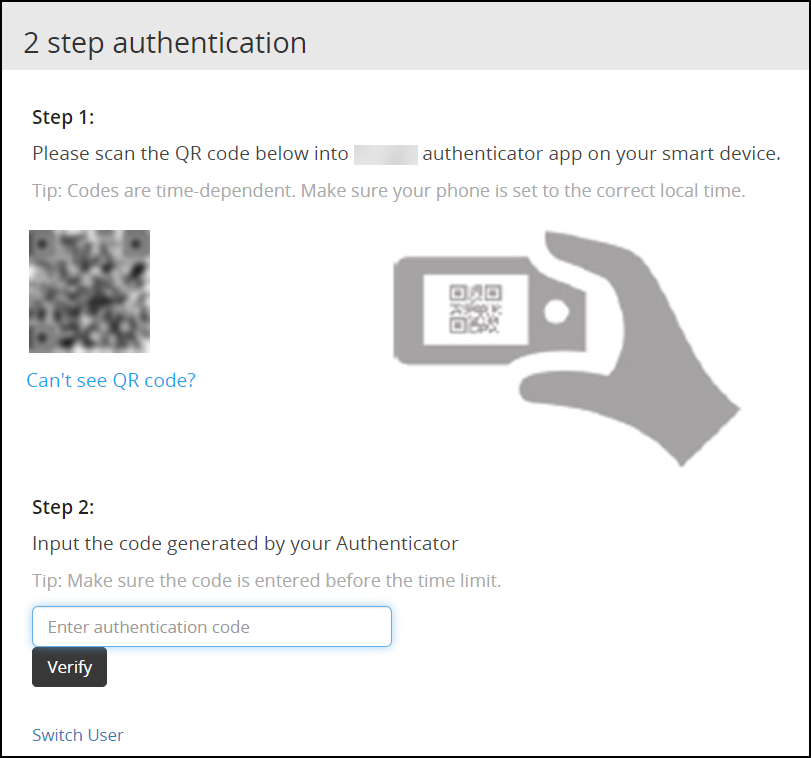This screenshot has height=758, width=811.
Task: Click inside the authentication code field
Action: tap(211, 626)
